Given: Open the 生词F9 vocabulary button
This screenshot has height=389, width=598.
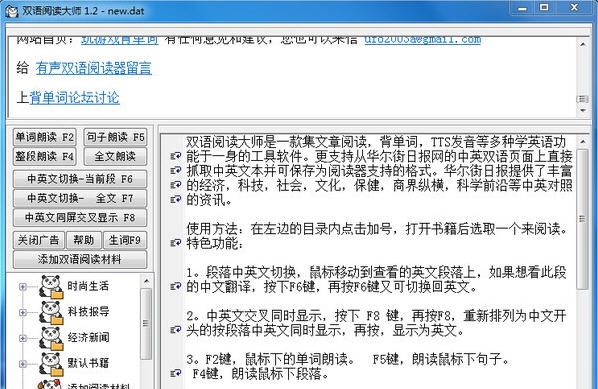Looking at the screenshot, I should [x=125, y=240].
